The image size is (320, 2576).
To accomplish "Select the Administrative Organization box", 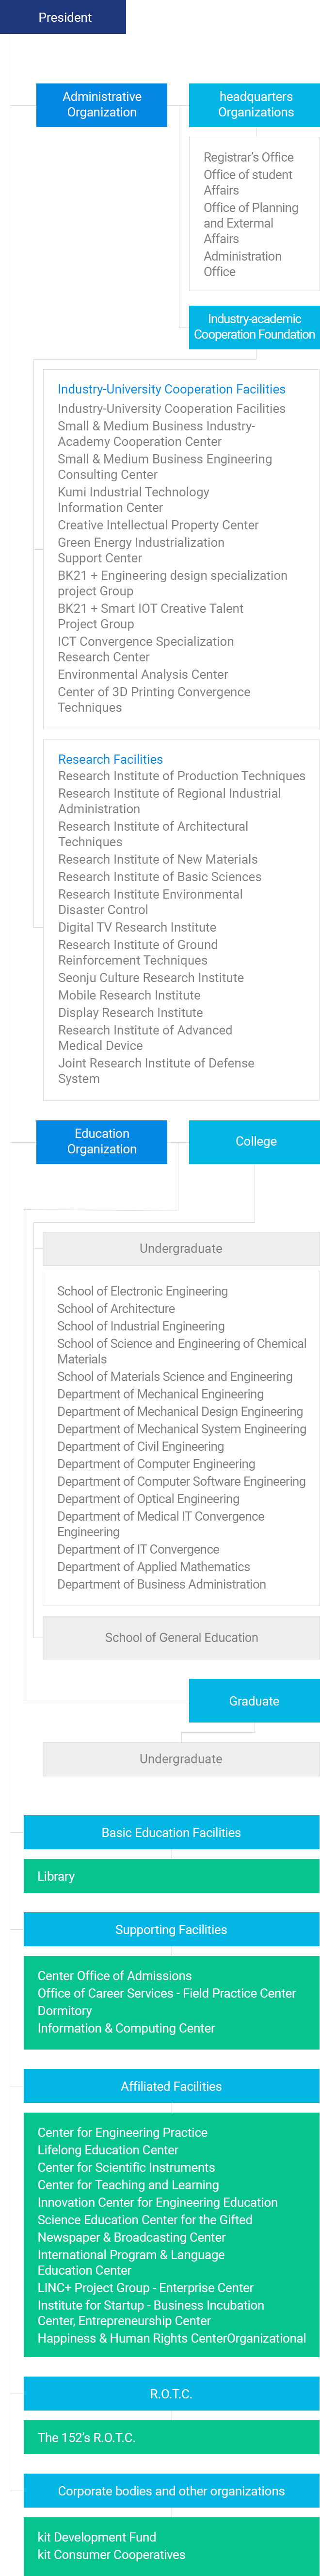I will coord(101,105).
